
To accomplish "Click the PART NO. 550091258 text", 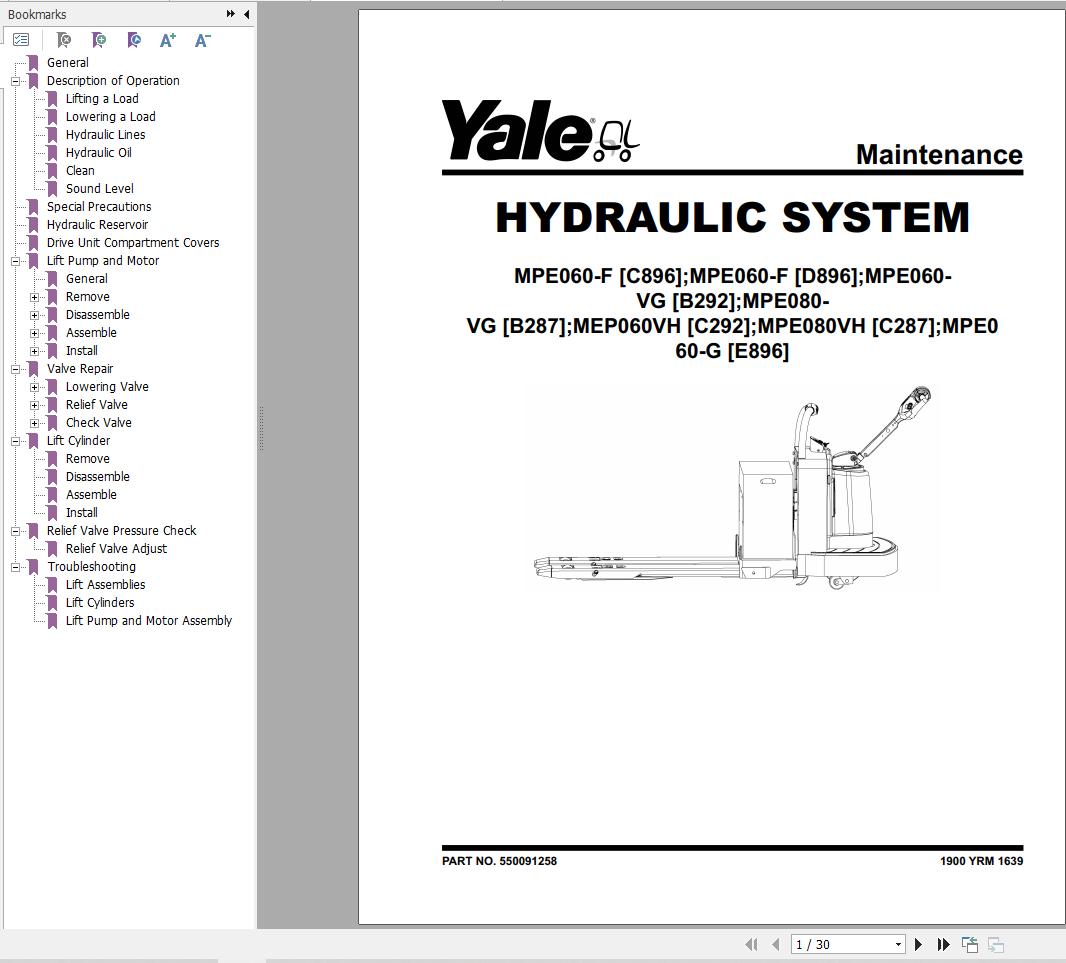I will [x=499, y=861].
